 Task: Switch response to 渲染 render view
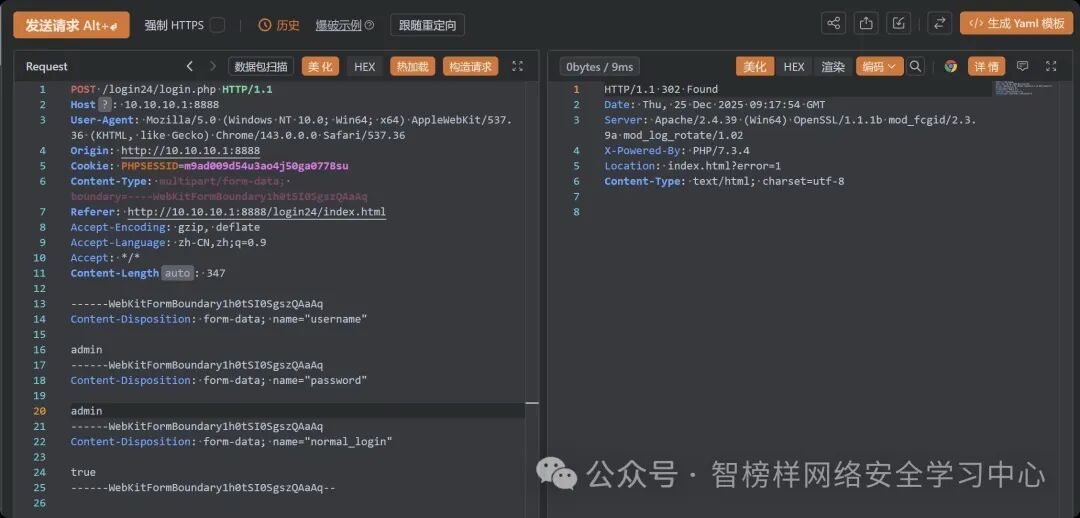pyautogui.click(x=833, y=66)
